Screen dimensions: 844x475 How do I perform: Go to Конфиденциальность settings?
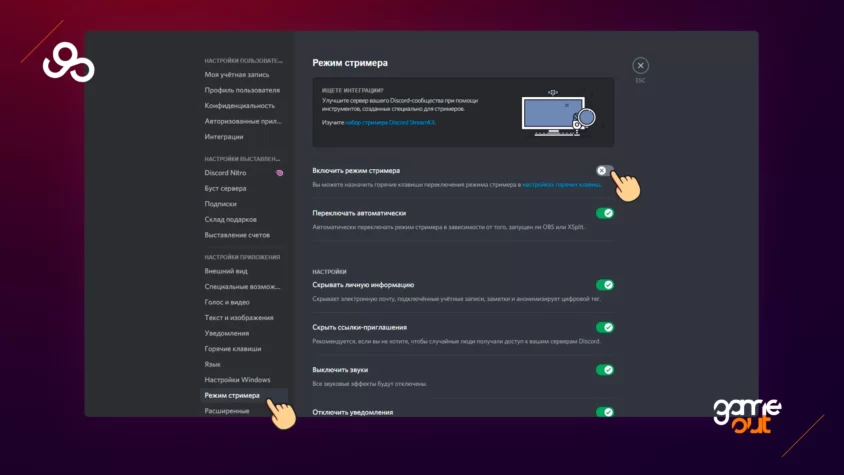click(x=240, y=106)
